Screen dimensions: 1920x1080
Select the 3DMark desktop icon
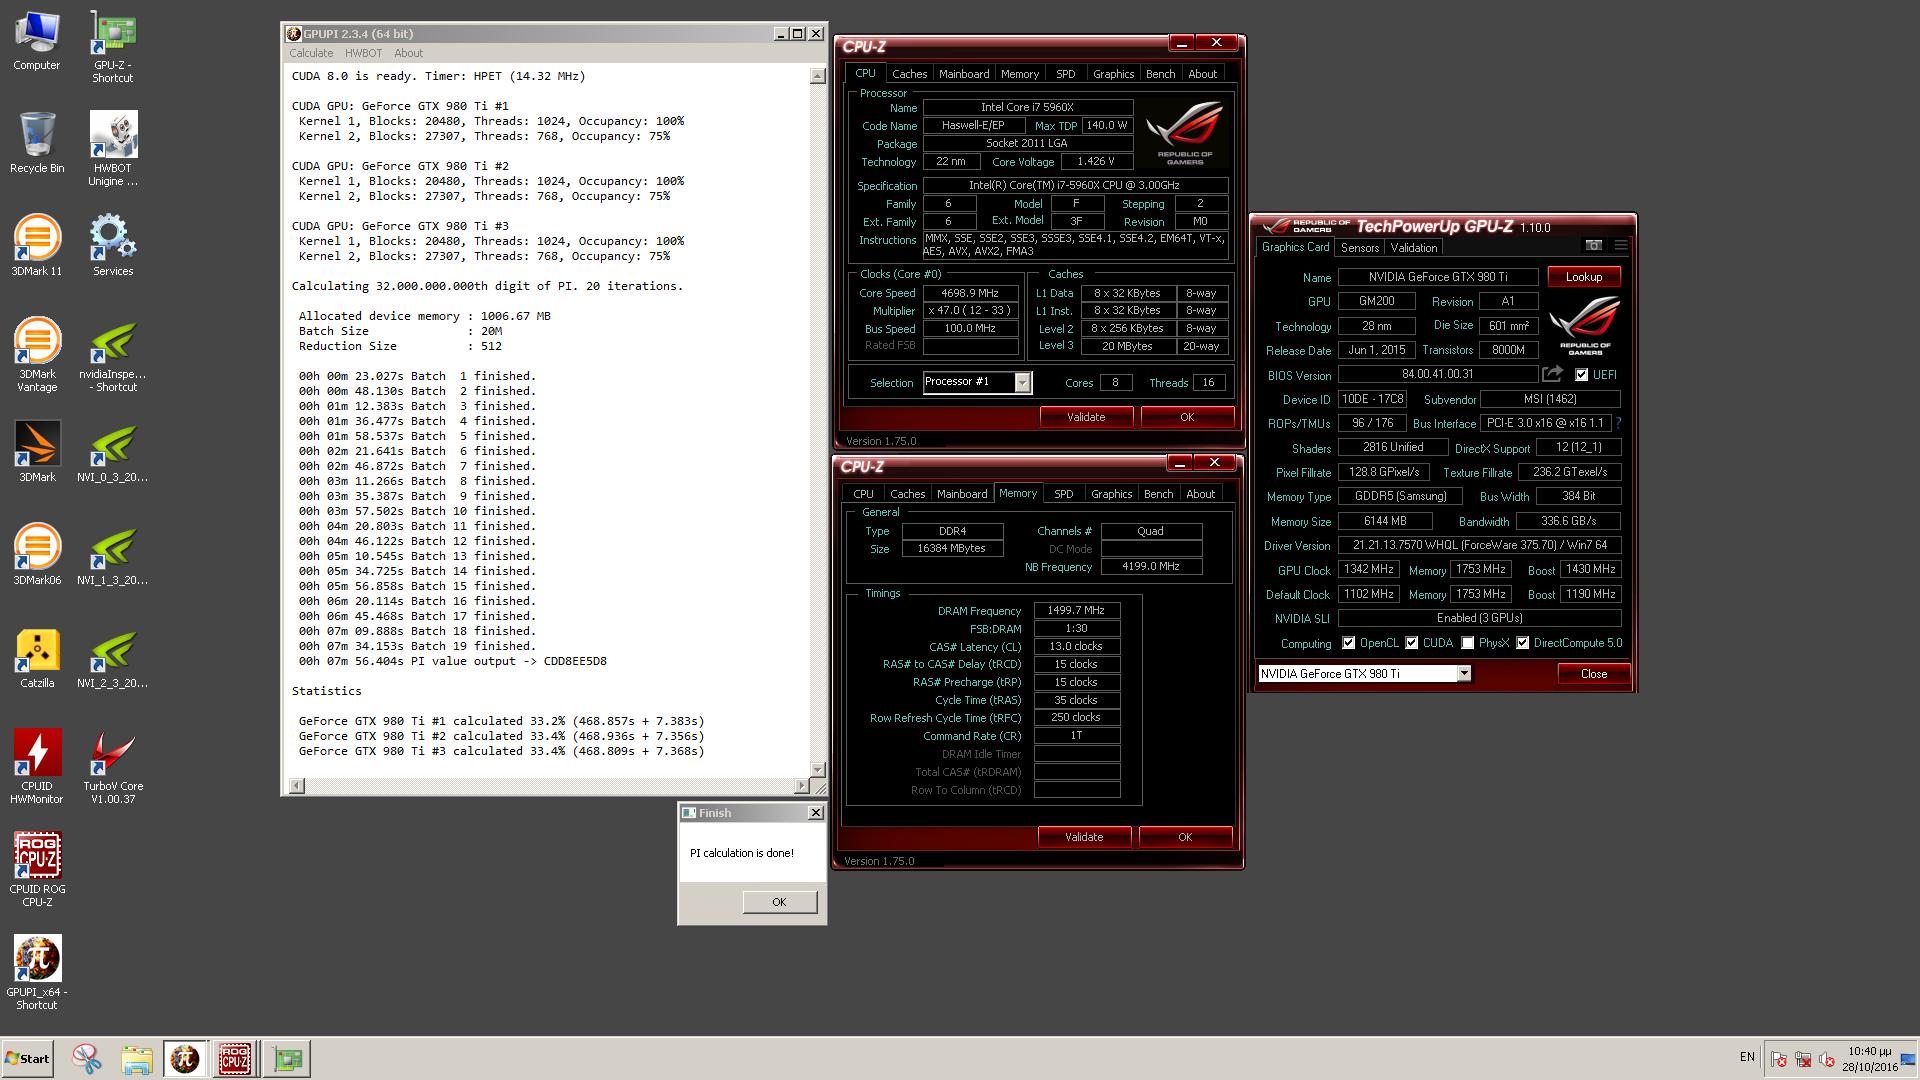(x=37, y=452)
